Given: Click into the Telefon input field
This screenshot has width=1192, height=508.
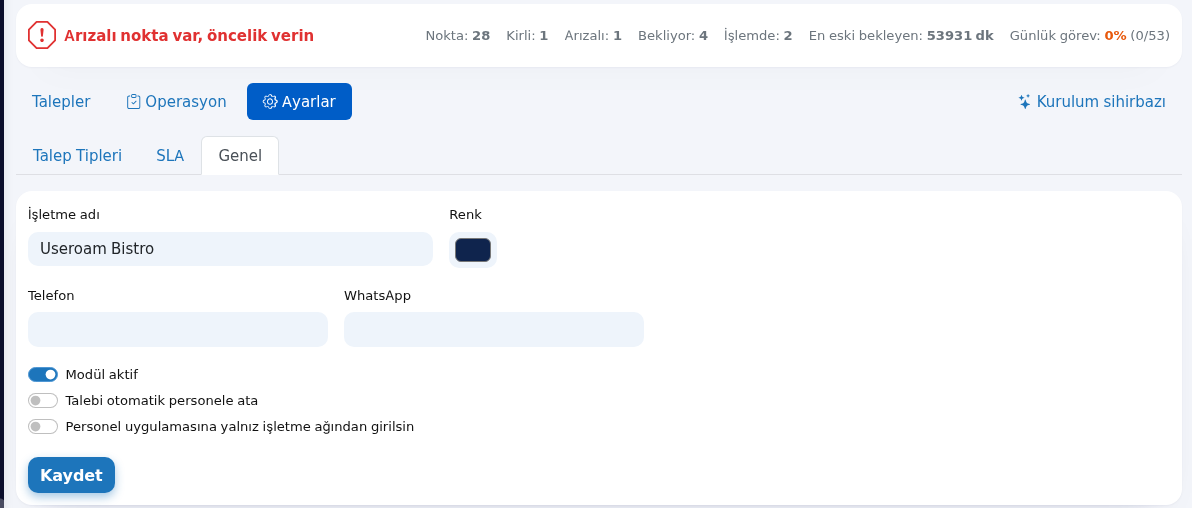Looking at the screenshot, I should [x=178, y=329].
